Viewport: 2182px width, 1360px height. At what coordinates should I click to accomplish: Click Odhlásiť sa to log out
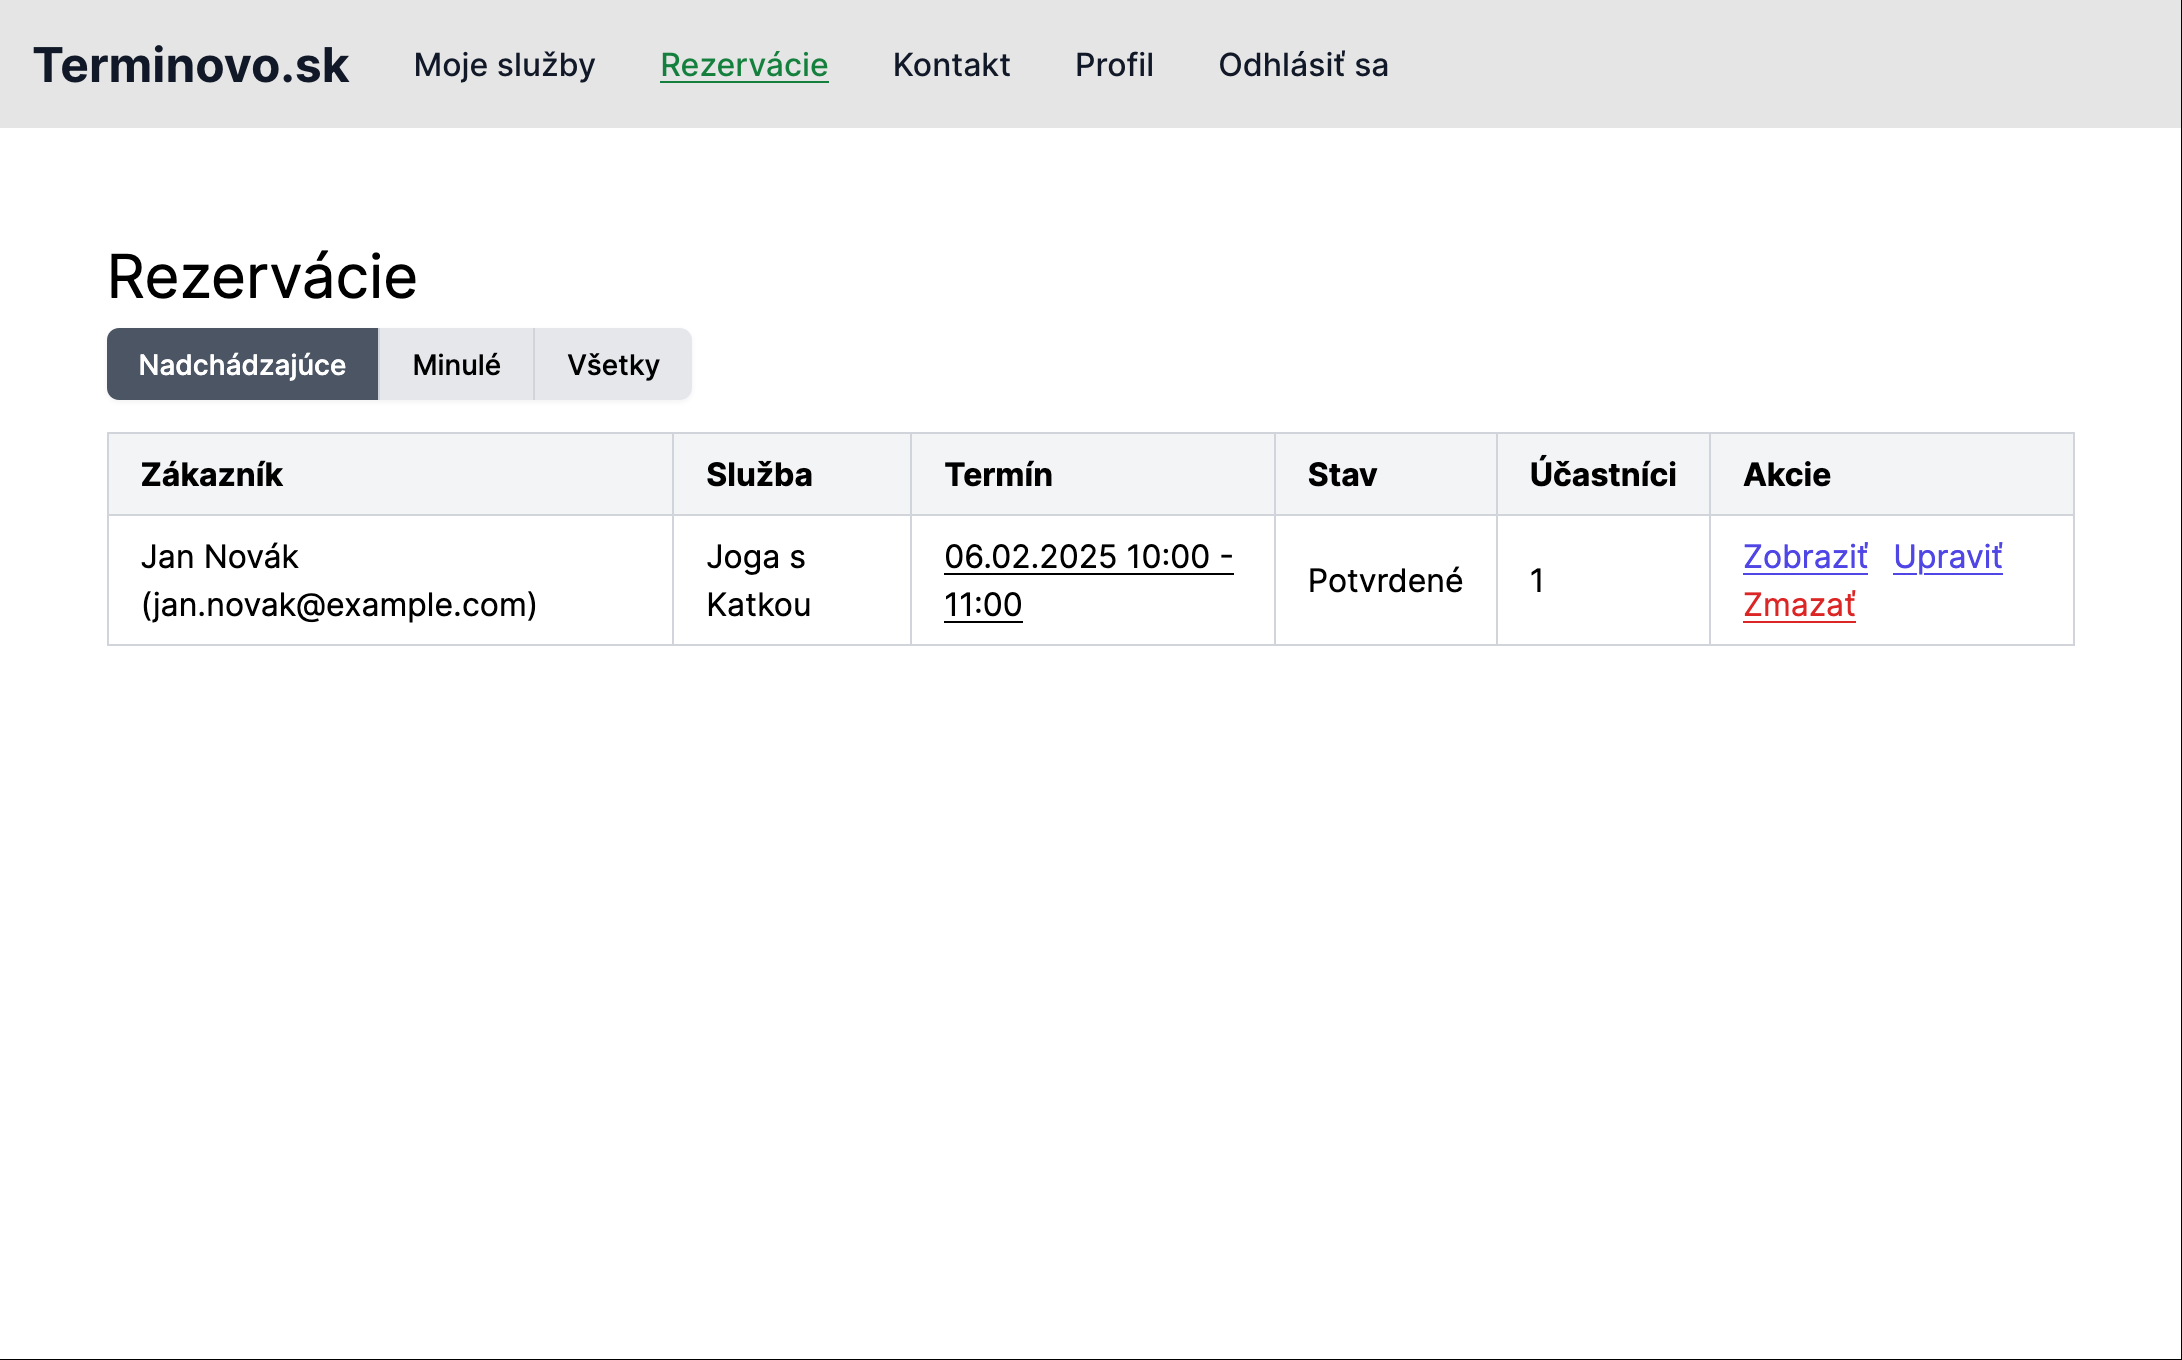point(1303,65)
